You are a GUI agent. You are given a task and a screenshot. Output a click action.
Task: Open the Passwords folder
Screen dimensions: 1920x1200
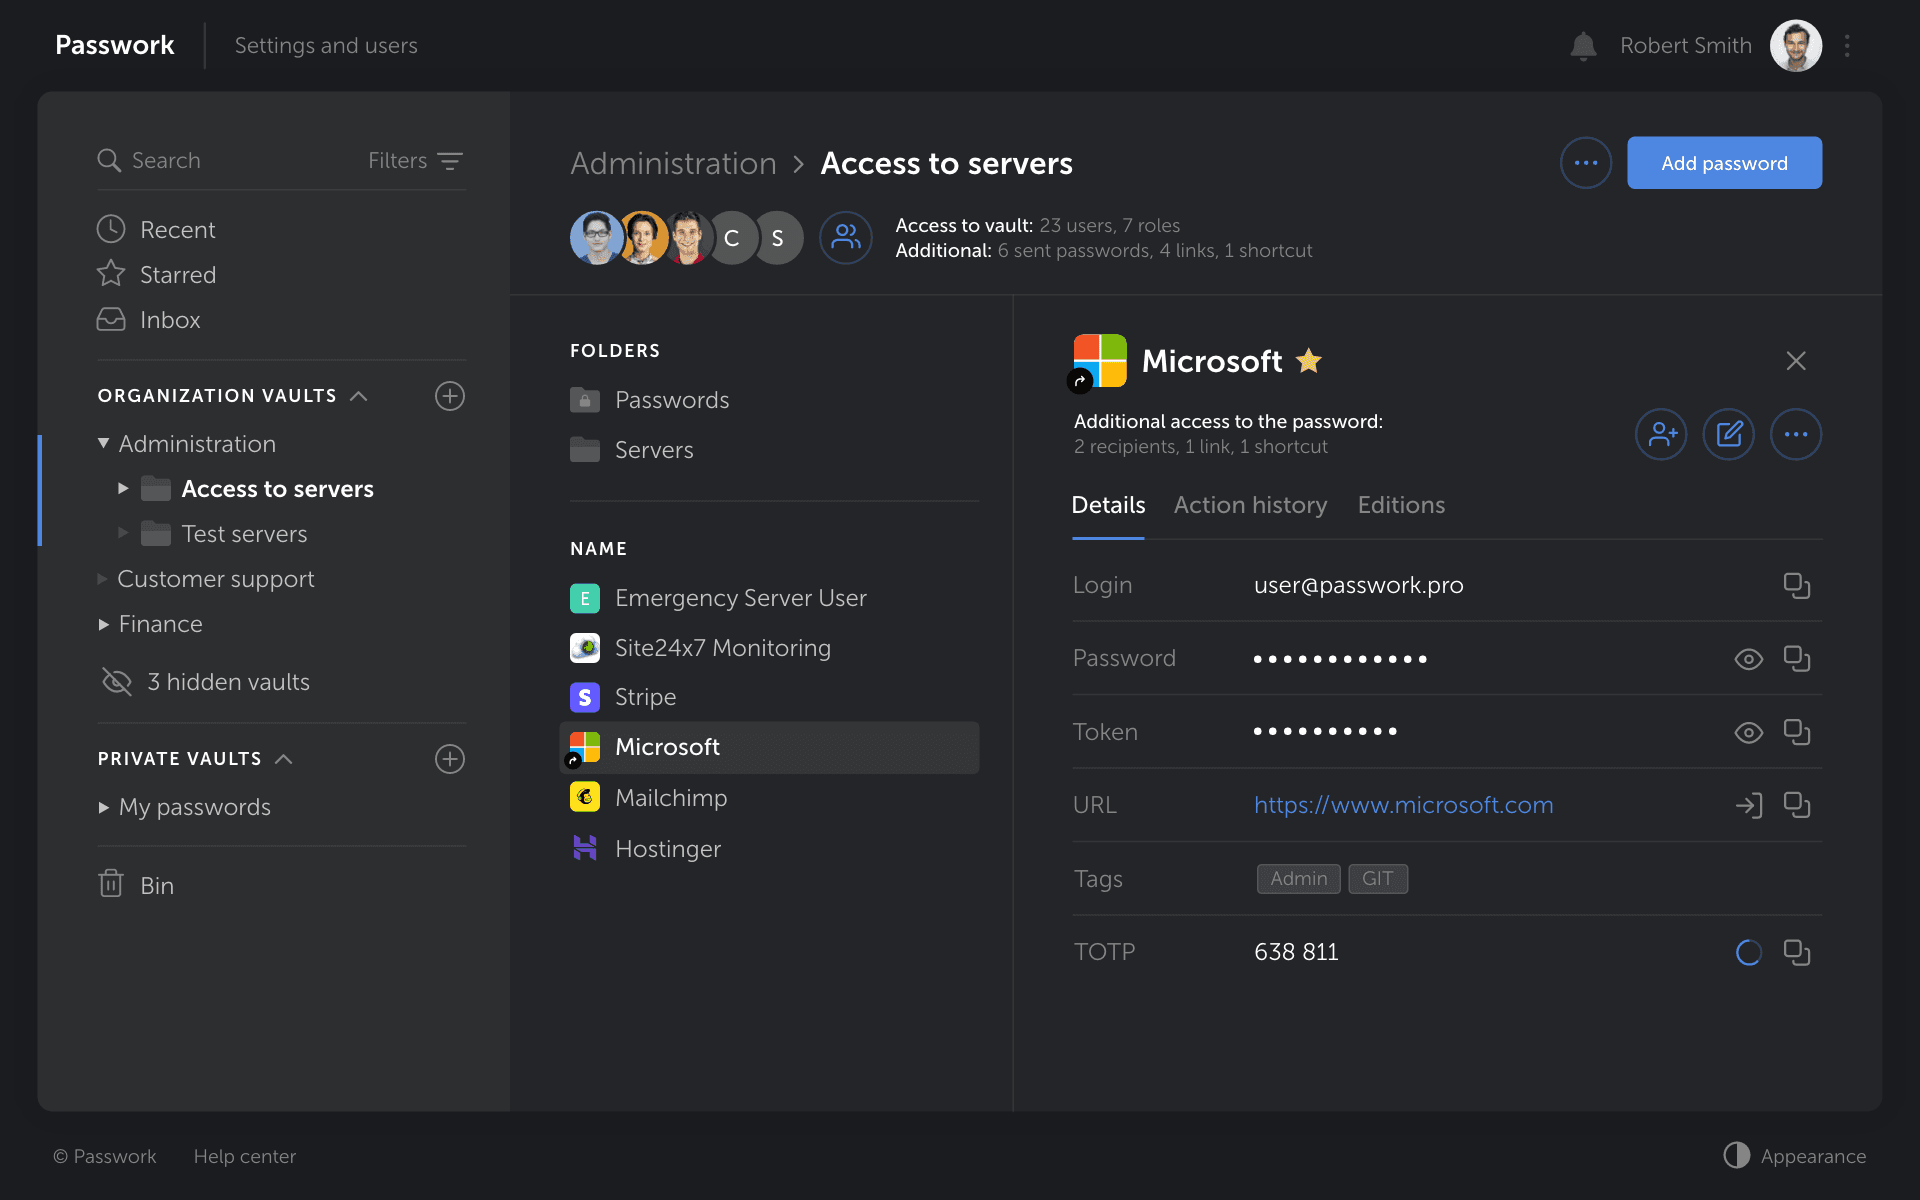650,400
